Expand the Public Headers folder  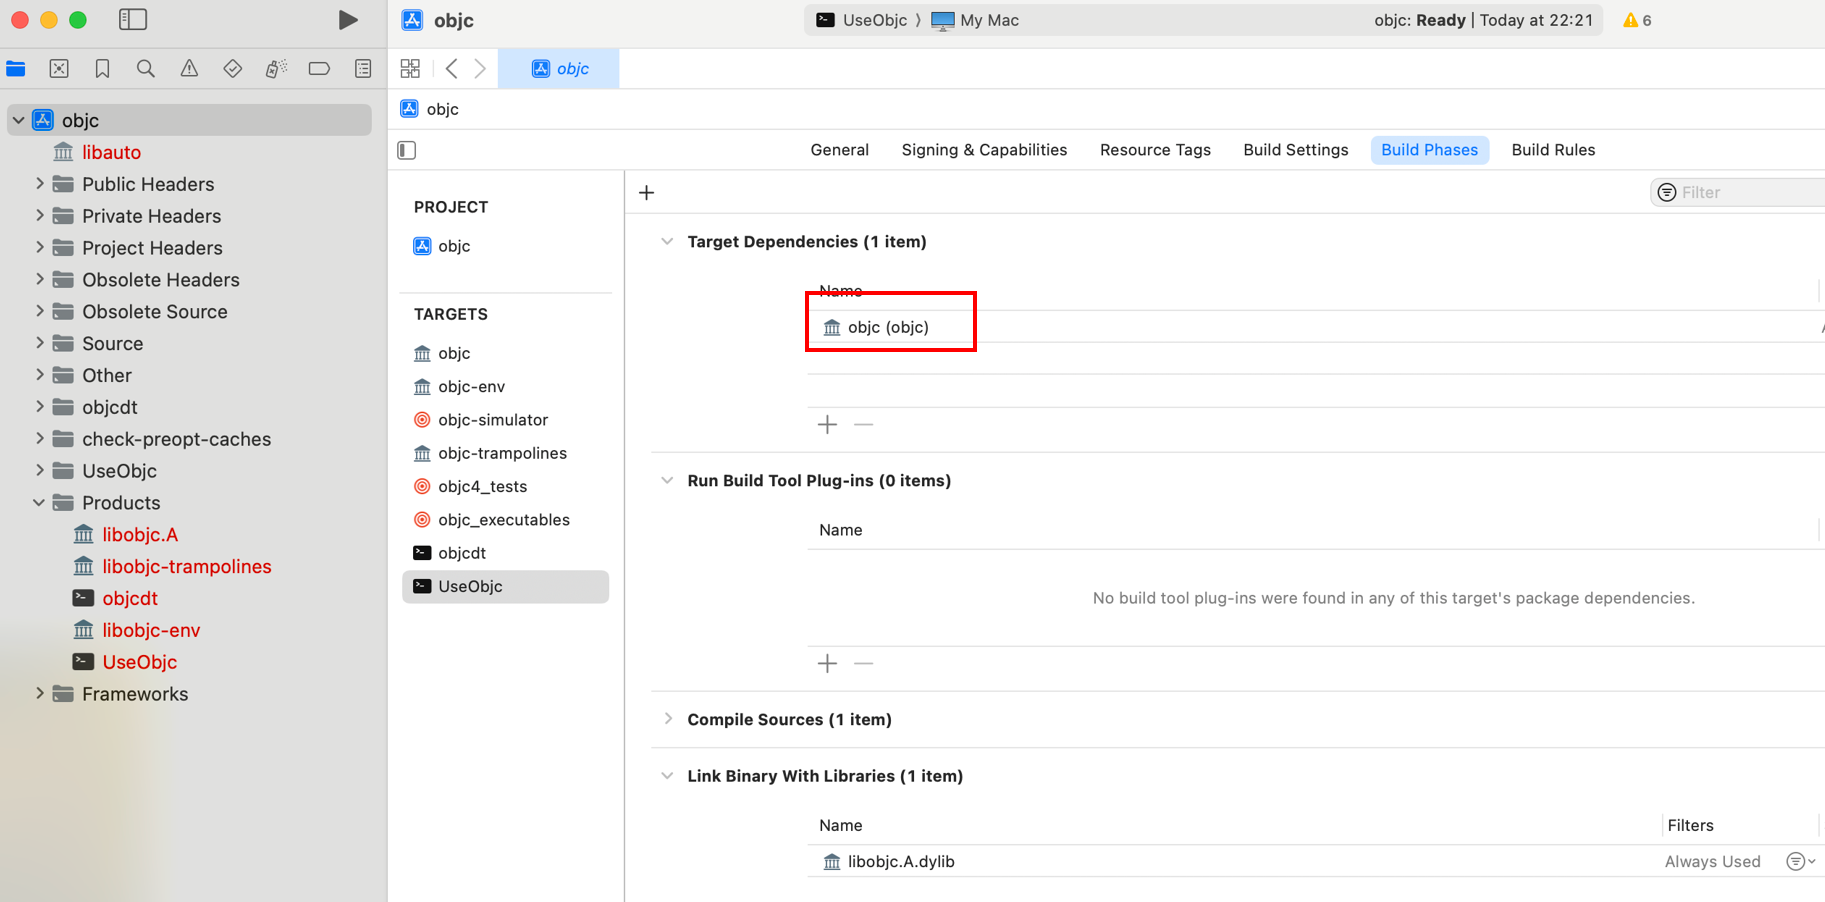[40, 184]
